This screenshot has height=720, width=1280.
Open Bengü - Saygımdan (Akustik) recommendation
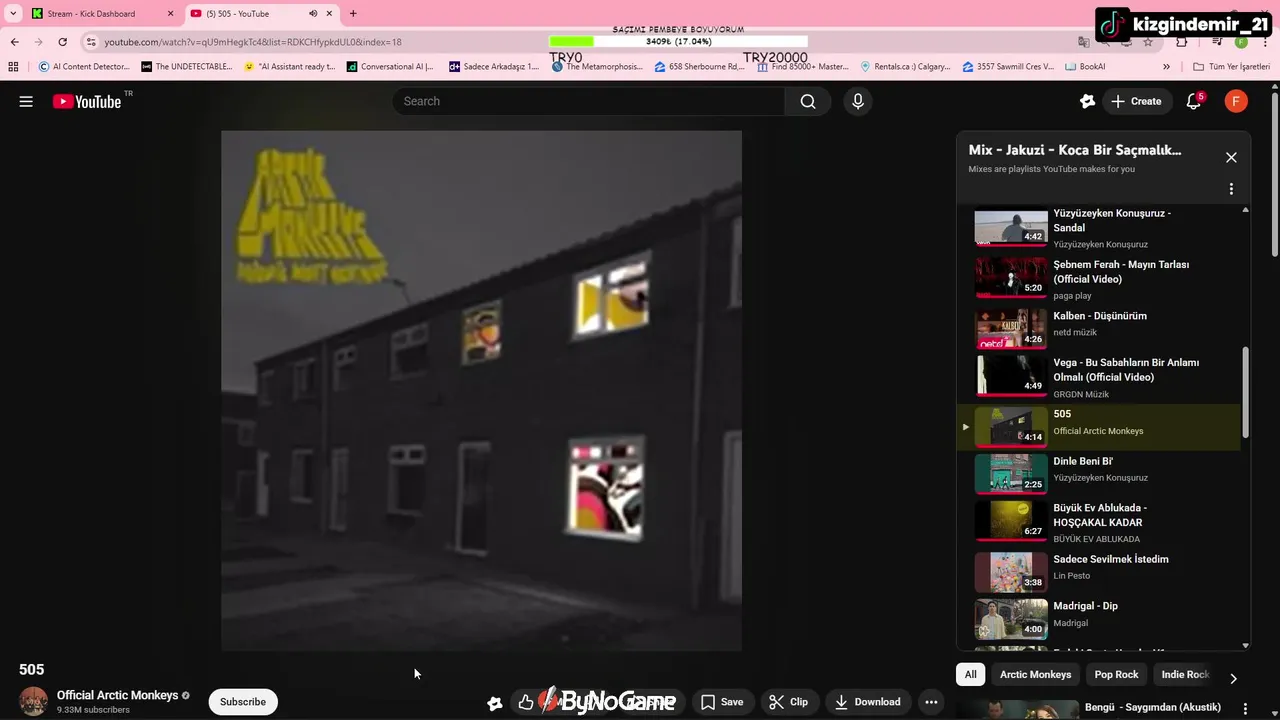tap(1152, 707)
